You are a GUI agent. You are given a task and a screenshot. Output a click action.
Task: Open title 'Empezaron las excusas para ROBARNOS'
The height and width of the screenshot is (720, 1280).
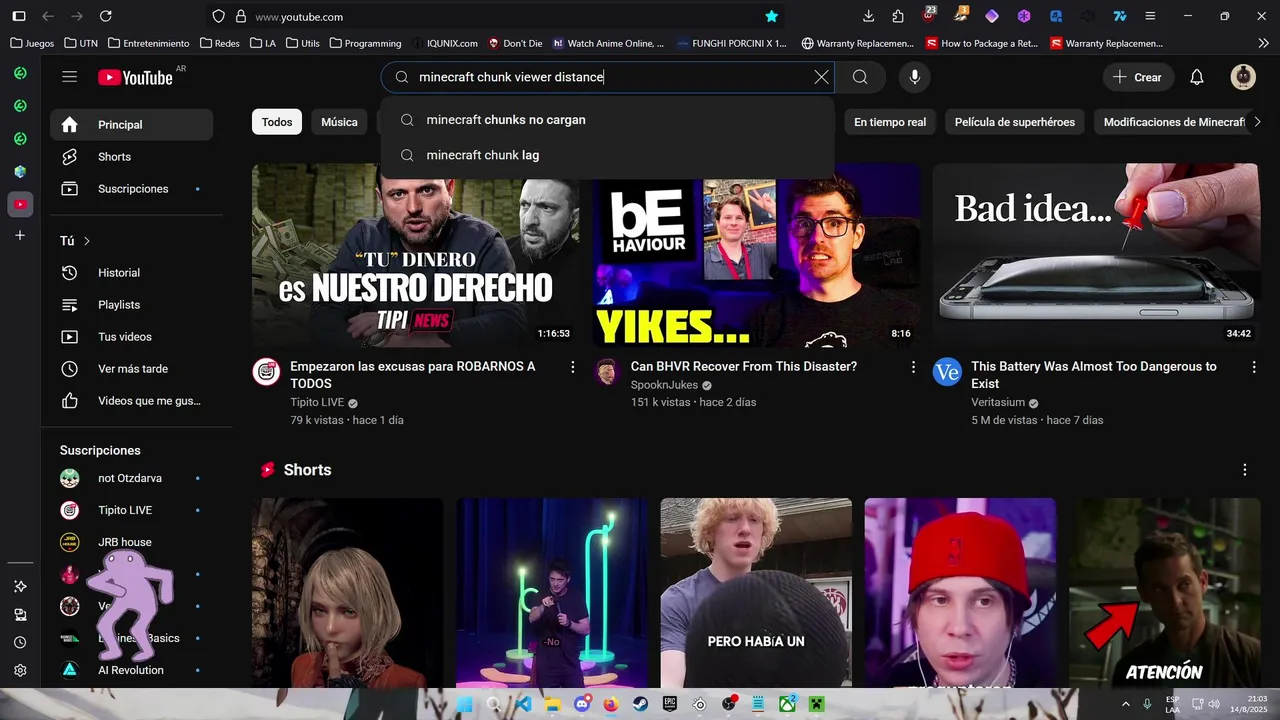pyautogui.click(x=413, y=375)
